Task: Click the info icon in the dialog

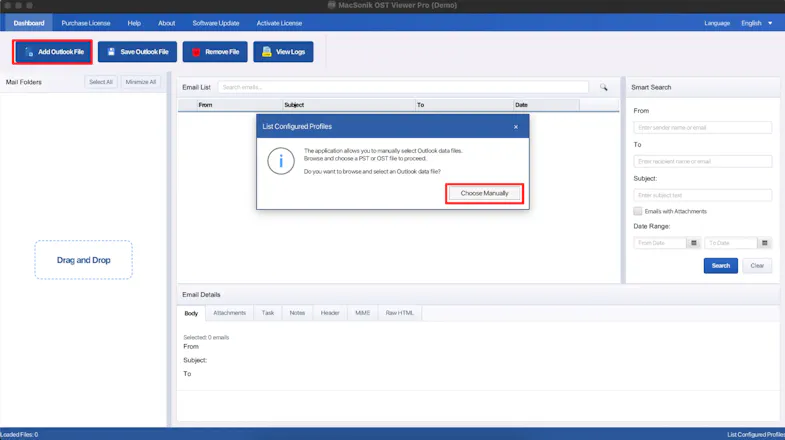Action: click(281, 161)
